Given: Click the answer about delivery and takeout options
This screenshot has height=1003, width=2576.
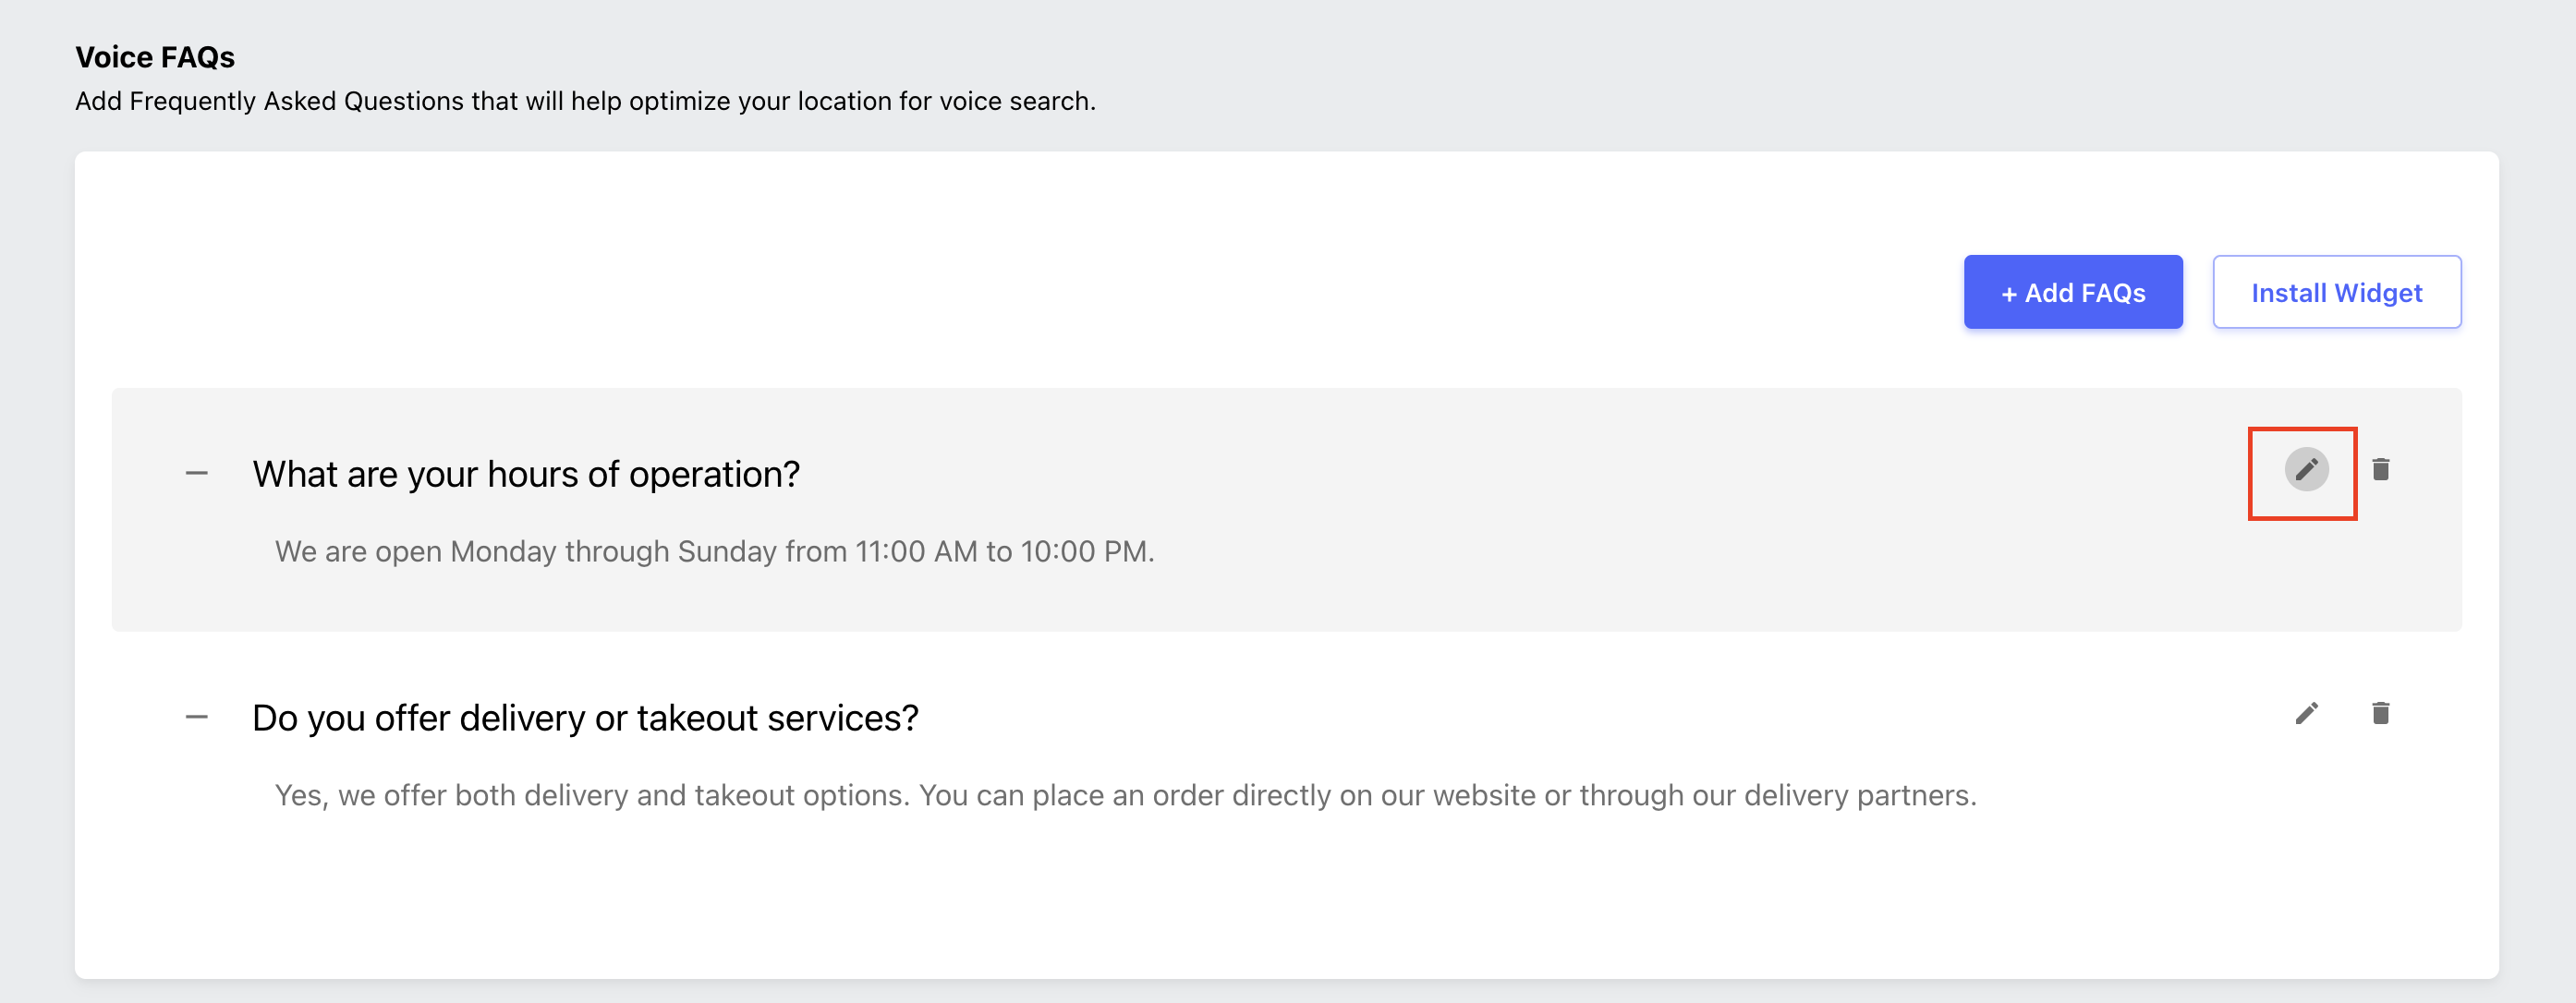Looking at the screenshot, I should pos(1125,795).
